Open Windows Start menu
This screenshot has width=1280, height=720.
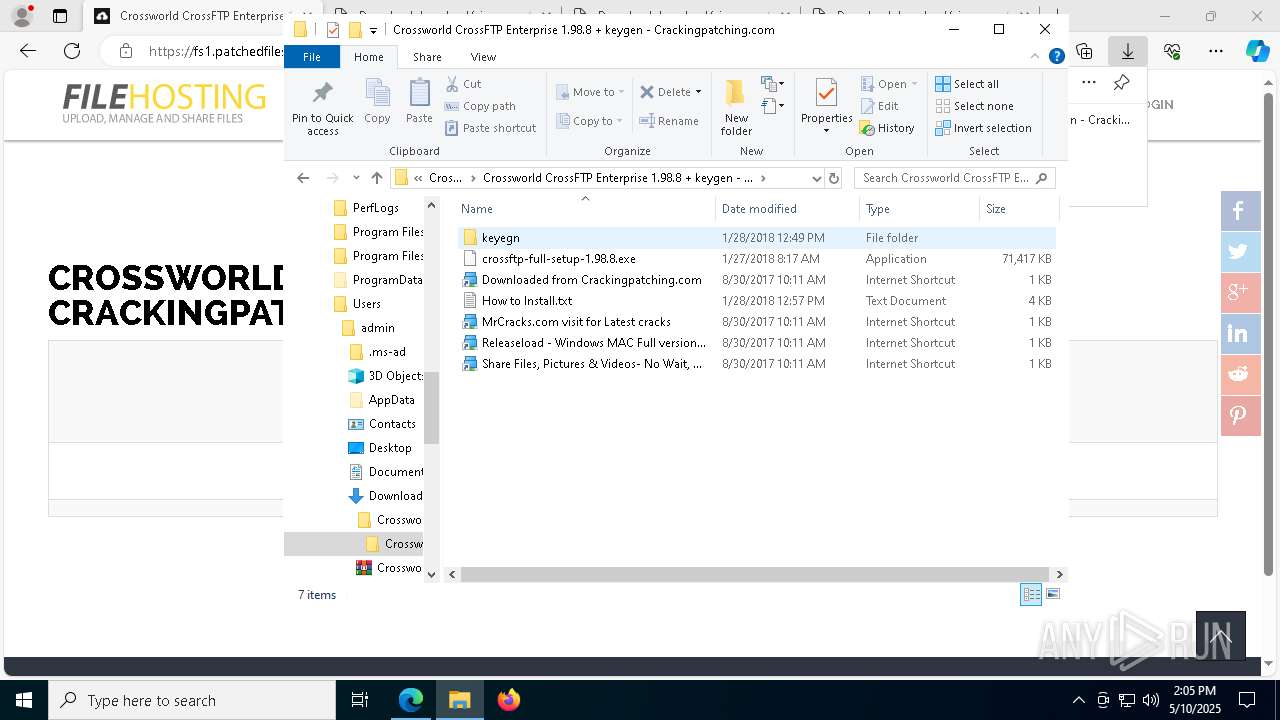tap(23, 700)
